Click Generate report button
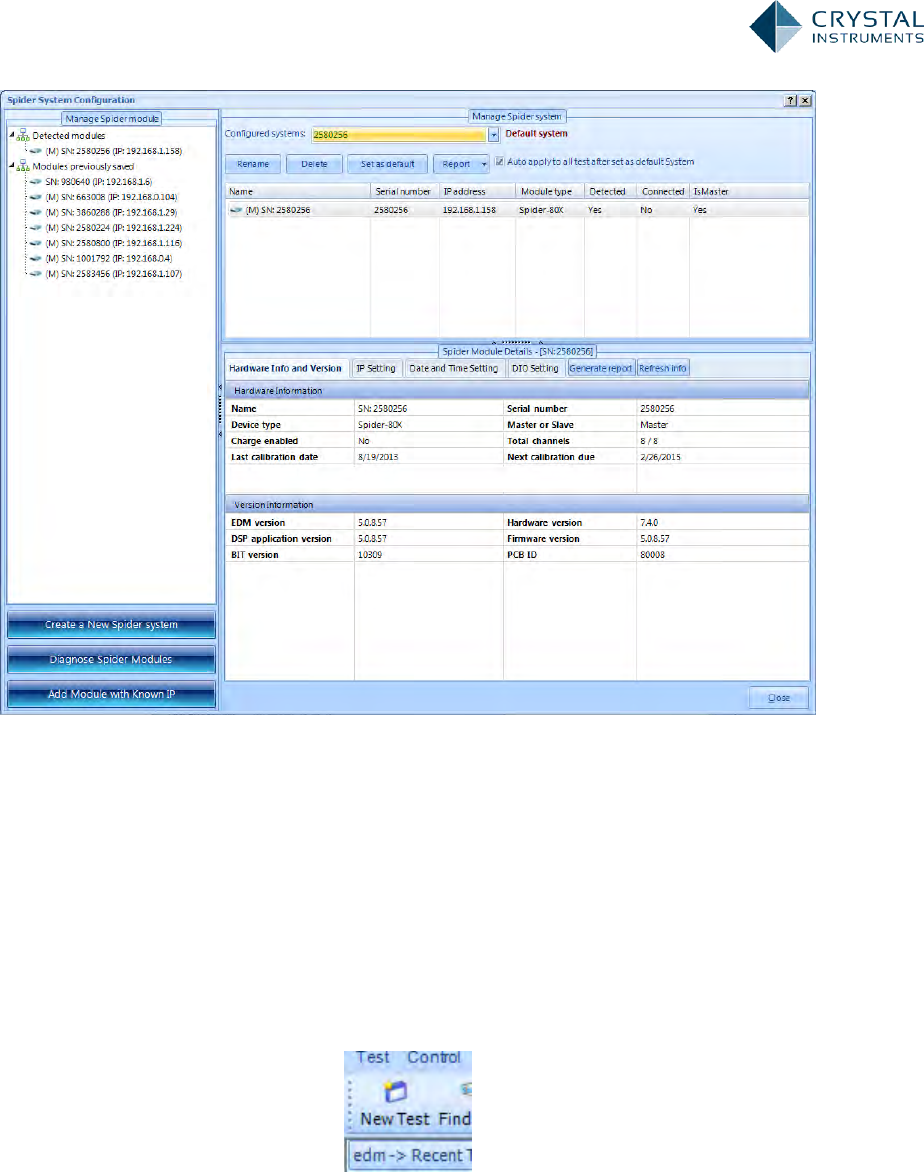 pos(601,368)
